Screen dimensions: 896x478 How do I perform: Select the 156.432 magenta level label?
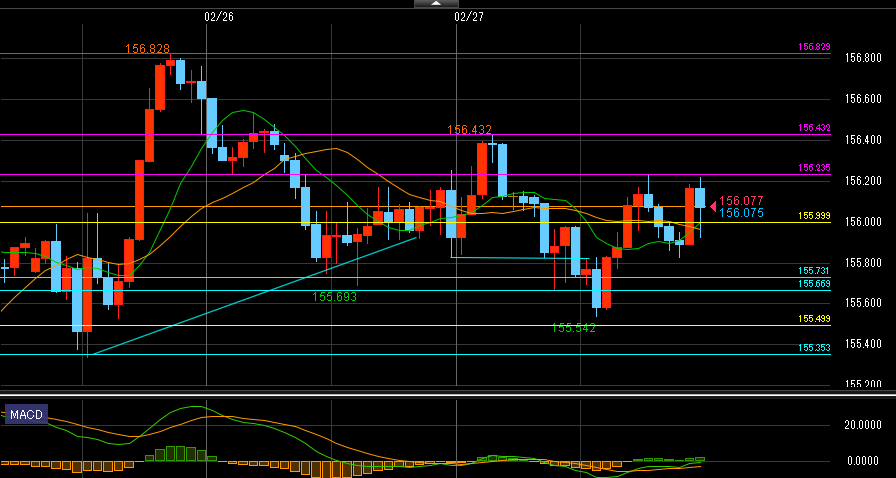pos(814,128)
